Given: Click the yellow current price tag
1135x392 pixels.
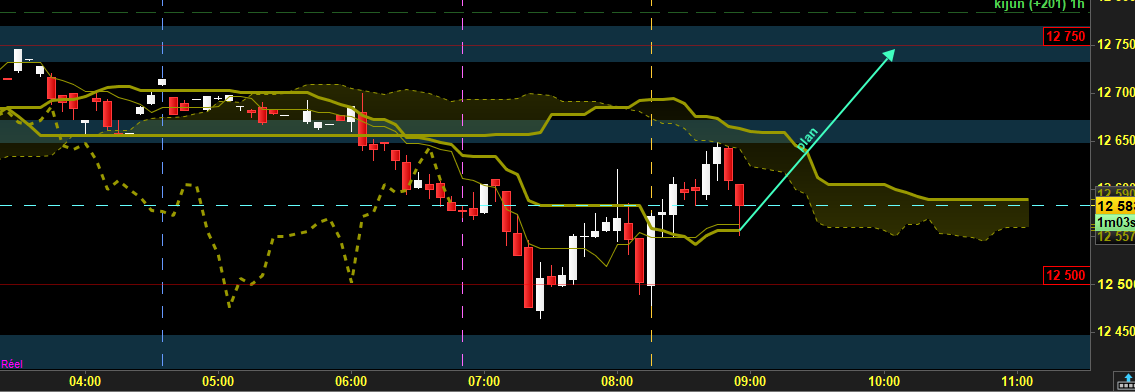Looking at the screenshot, I should pyautogui.click(x=1115, y=206).
